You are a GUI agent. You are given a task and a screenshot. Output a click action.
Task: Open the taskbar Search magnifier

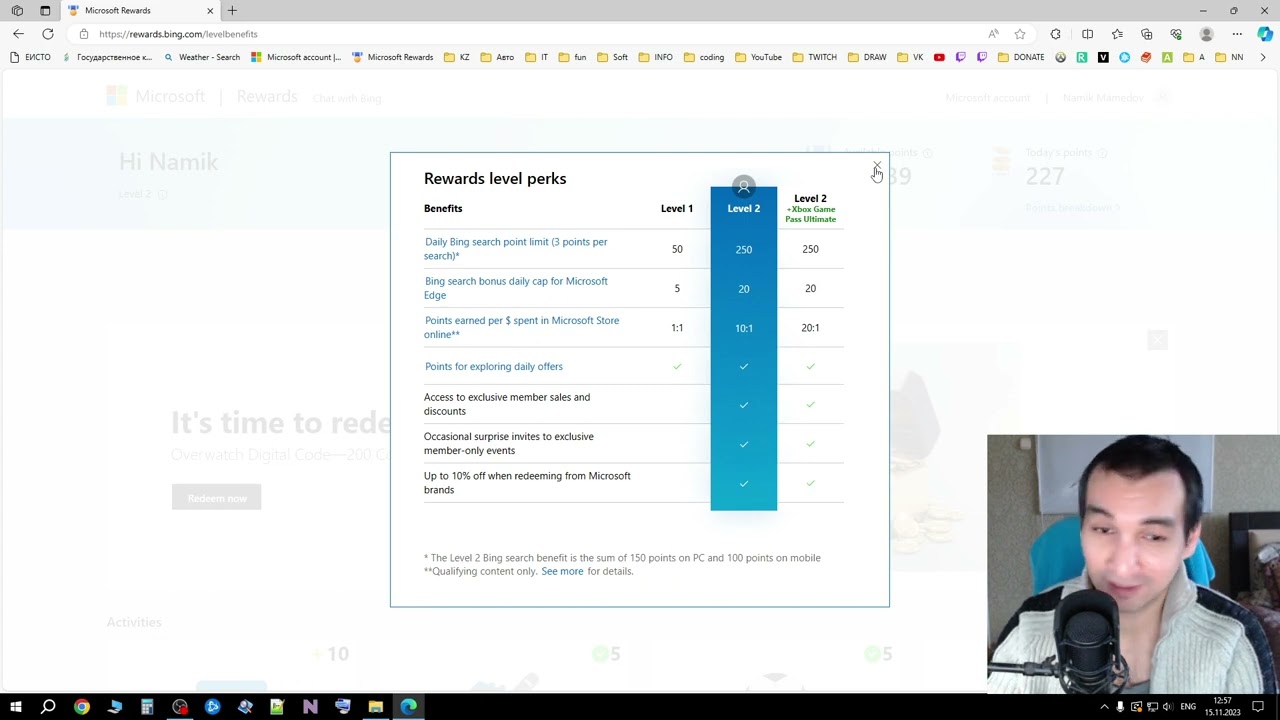pyautogui.click(x=48, y=707)
